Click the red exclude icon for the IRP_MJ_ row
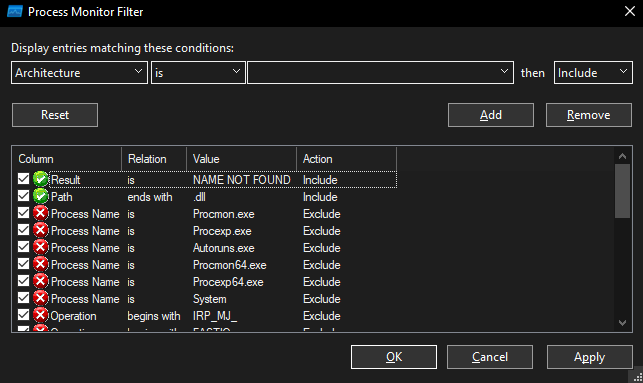The width and height of the screenshot is (643, 383). [x=41, y=315]
